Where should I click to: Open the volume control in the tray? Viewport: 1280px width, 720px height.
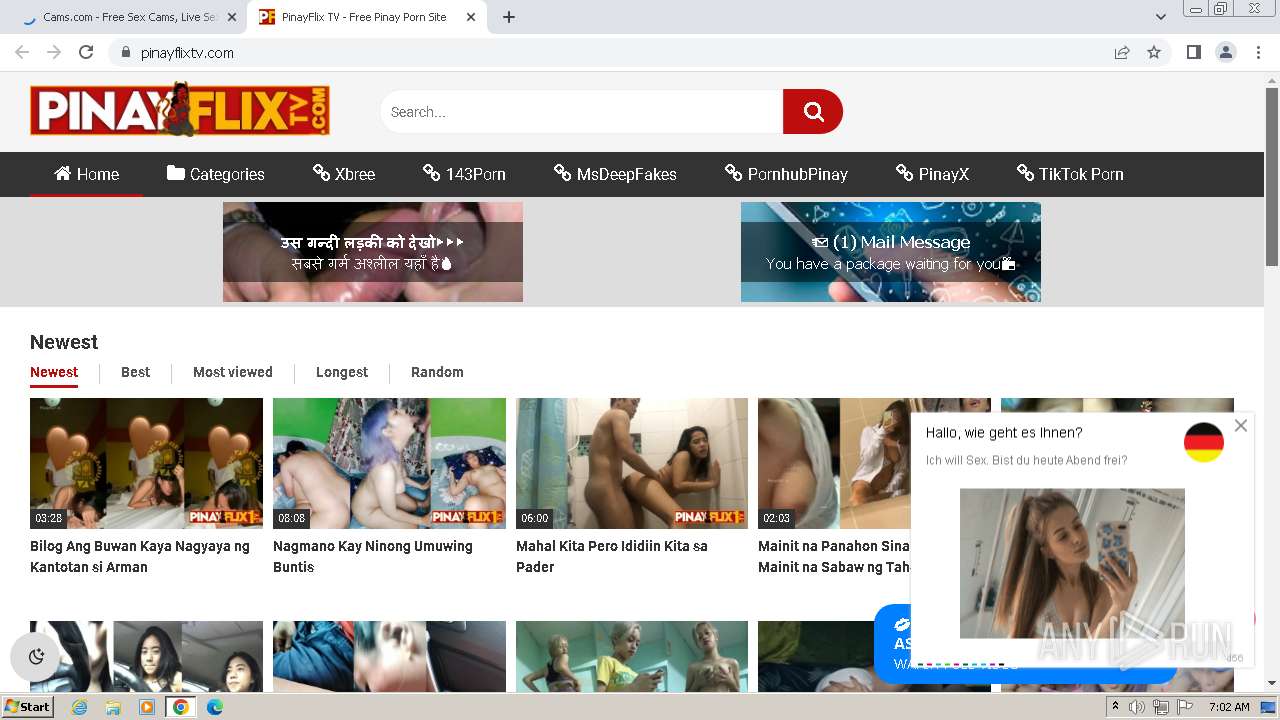pyautogui.click(x=1137, y=707)
